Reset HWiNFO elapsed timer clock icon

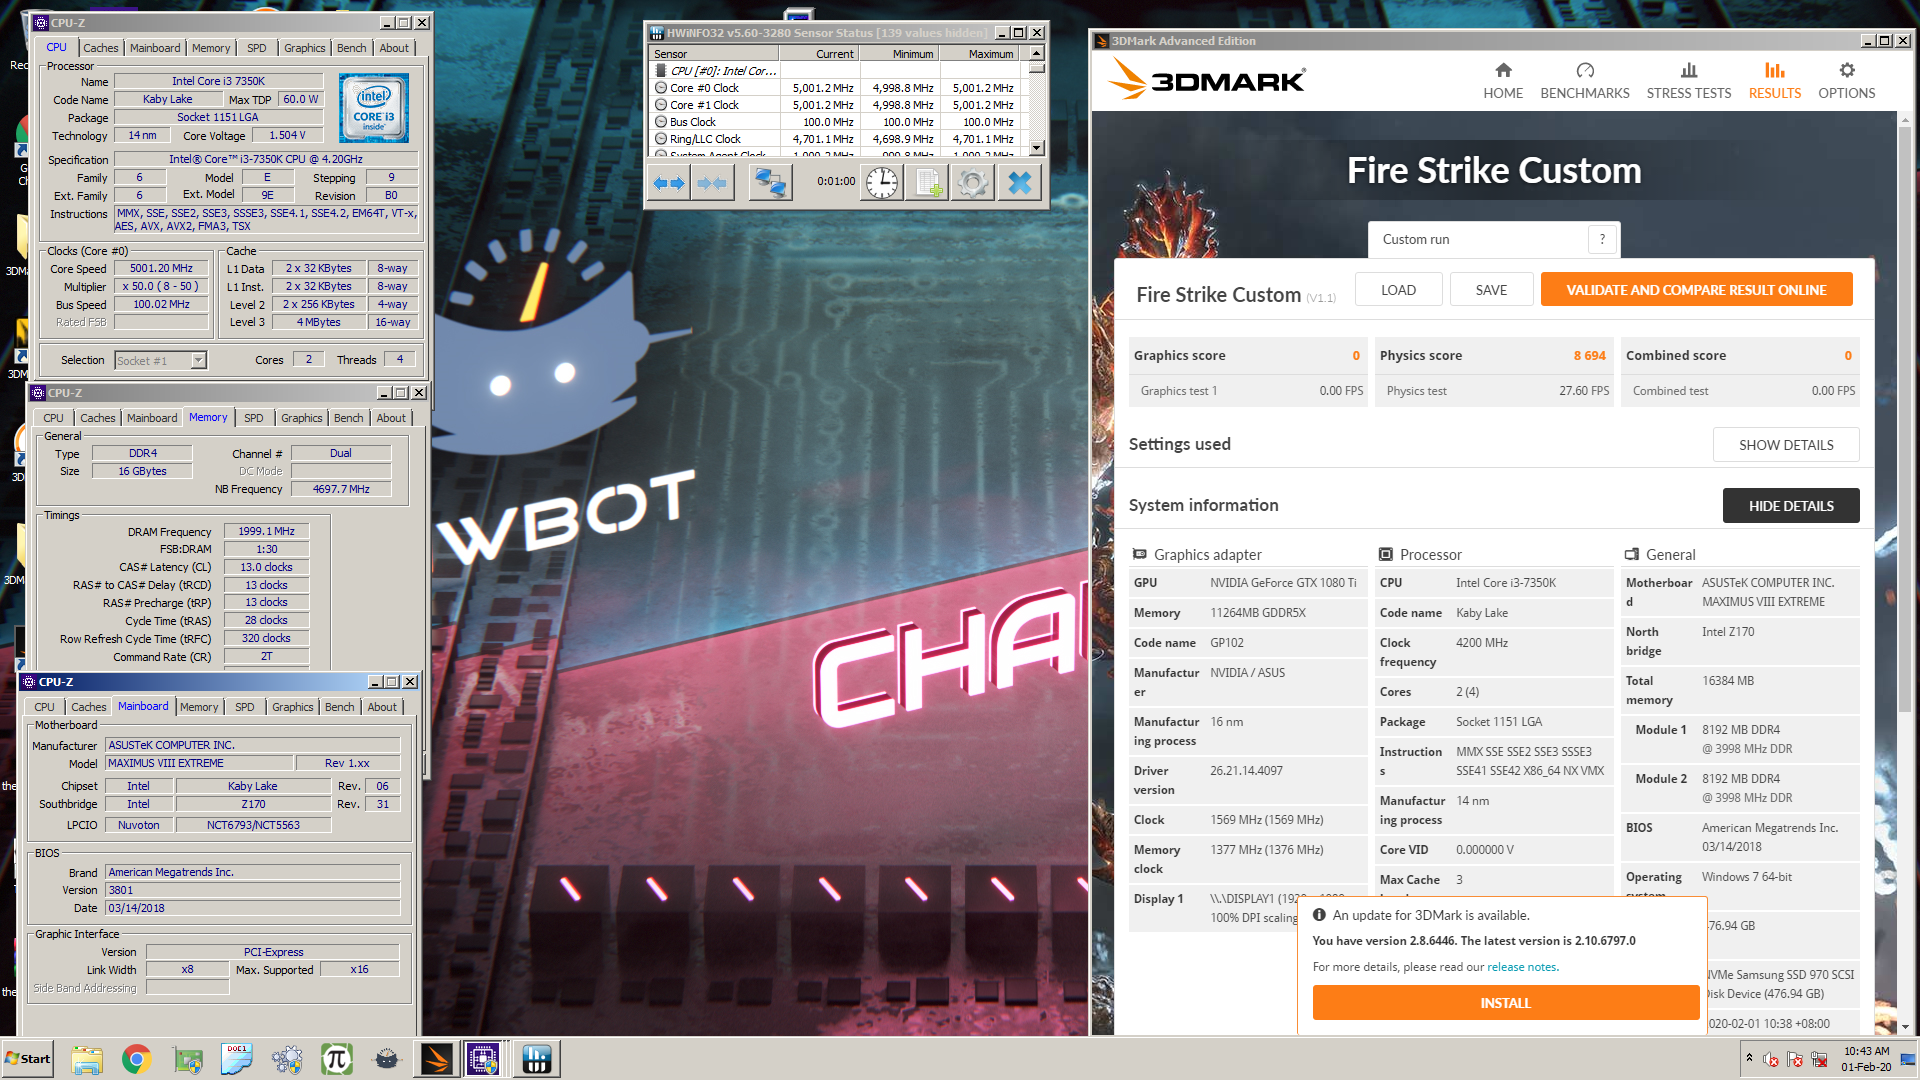click(x=881, y=183)
